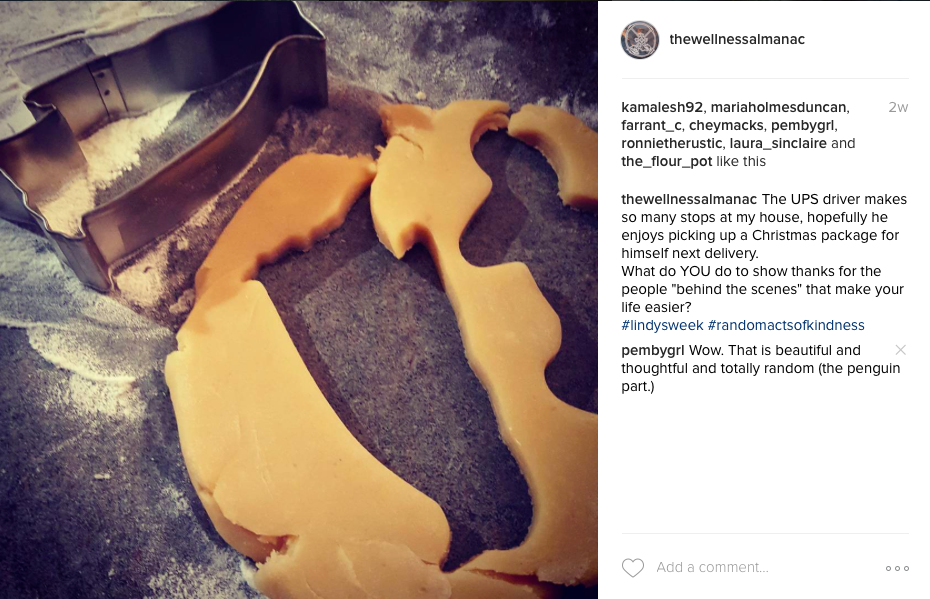Open pembygrl's profile from the comment
The image size is (930, 599).
[652, 351]
